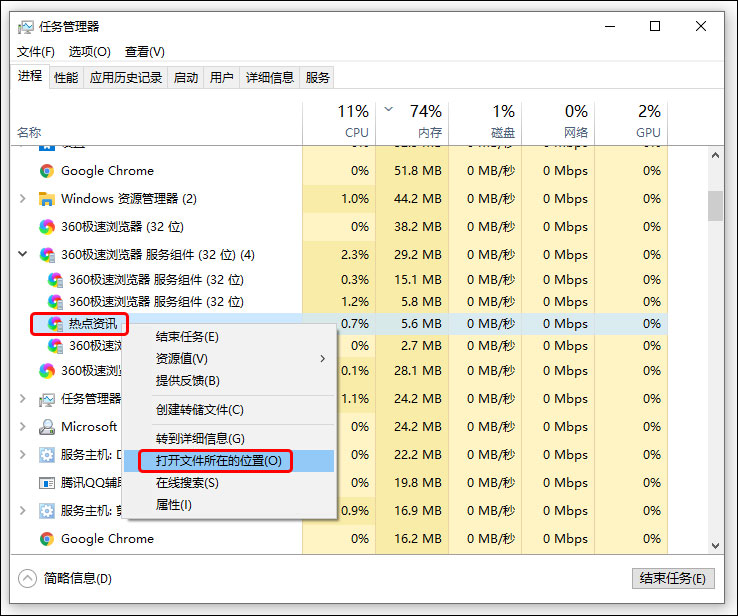
Task: Click the vertical scrollbar thumb
Action: pyautogui.click(x=715, y=206)
